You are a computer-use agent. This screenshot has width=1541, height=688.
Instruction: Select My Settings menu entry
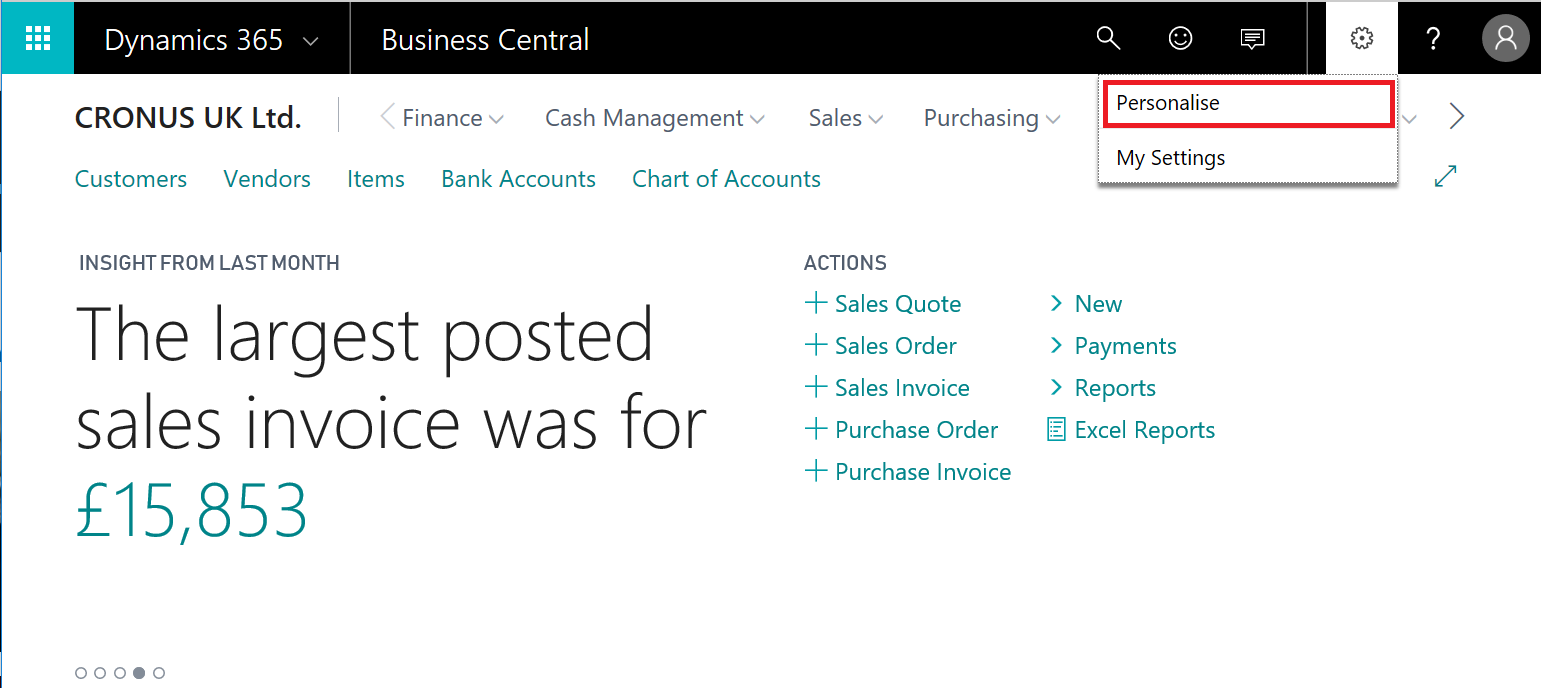click(x=1170, y=158)
